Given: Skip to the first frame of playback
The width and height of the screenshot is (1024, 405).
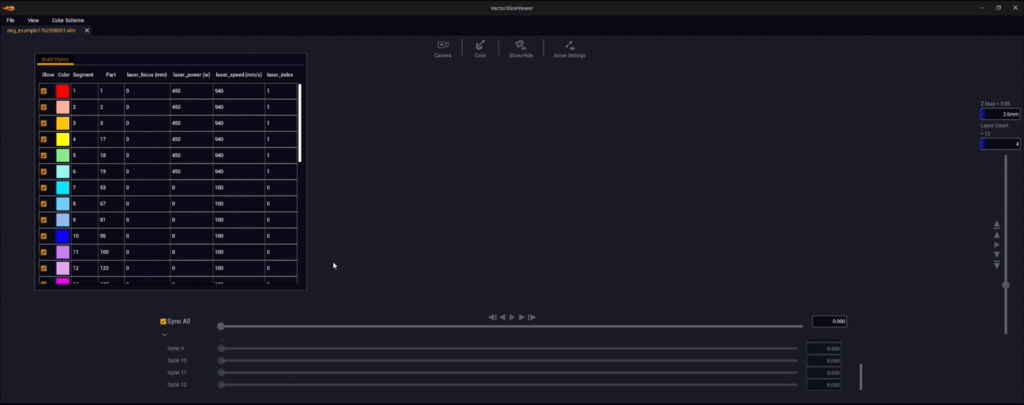Looking at the screenshot, I should [x=492, y=317].
